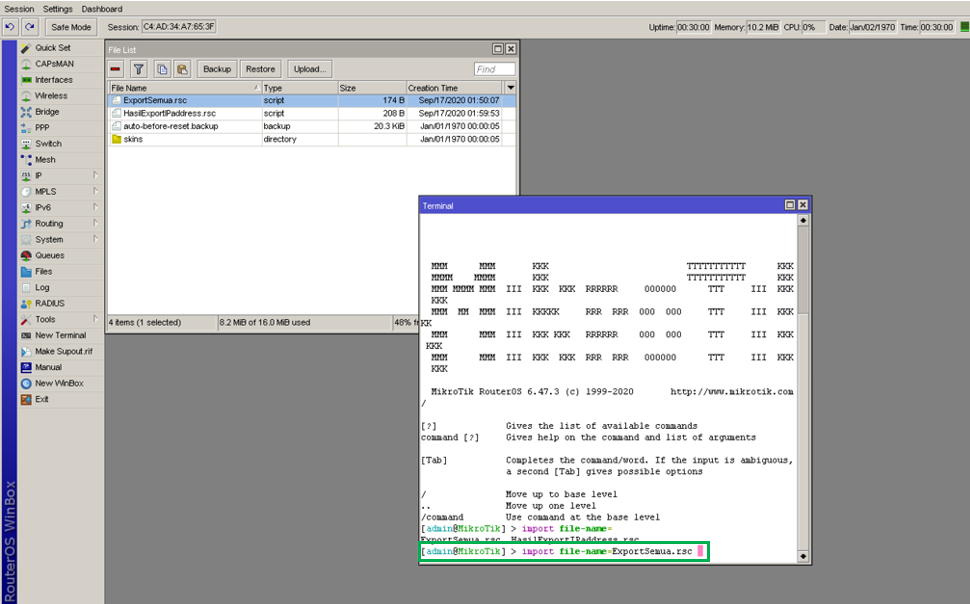Viewport: 970px width, 604px height.
Task: Click Exit in the sidebar
Action: tap(61, 399)
